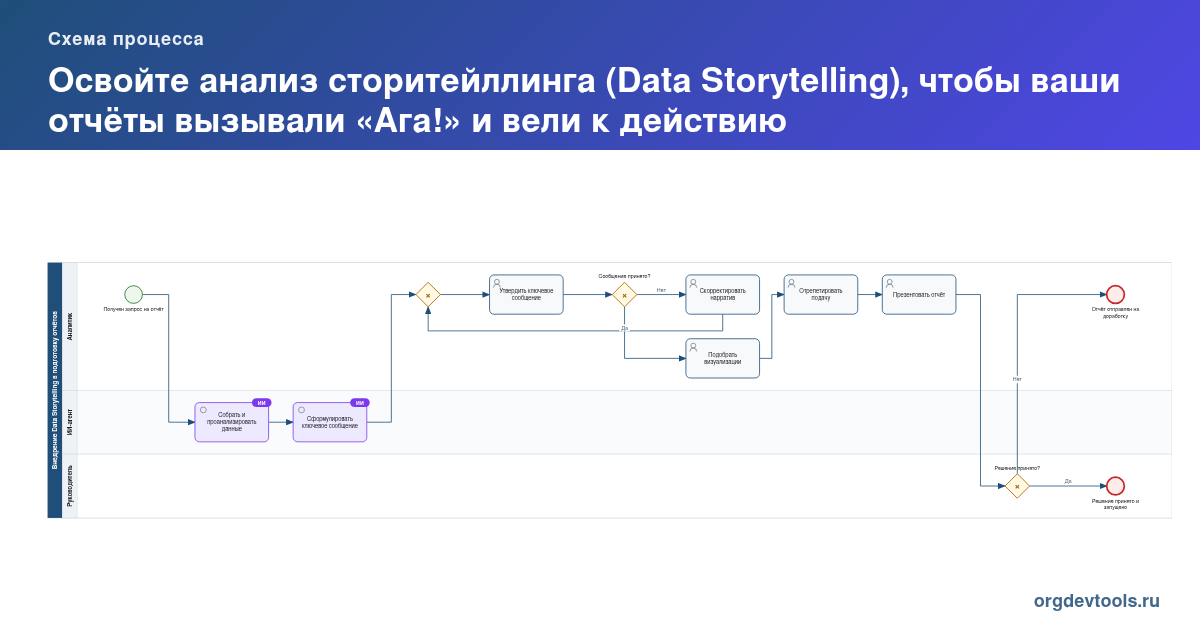Click the "ИИ-агент" lane header
1200x630 pixels.
pos(70,422)
